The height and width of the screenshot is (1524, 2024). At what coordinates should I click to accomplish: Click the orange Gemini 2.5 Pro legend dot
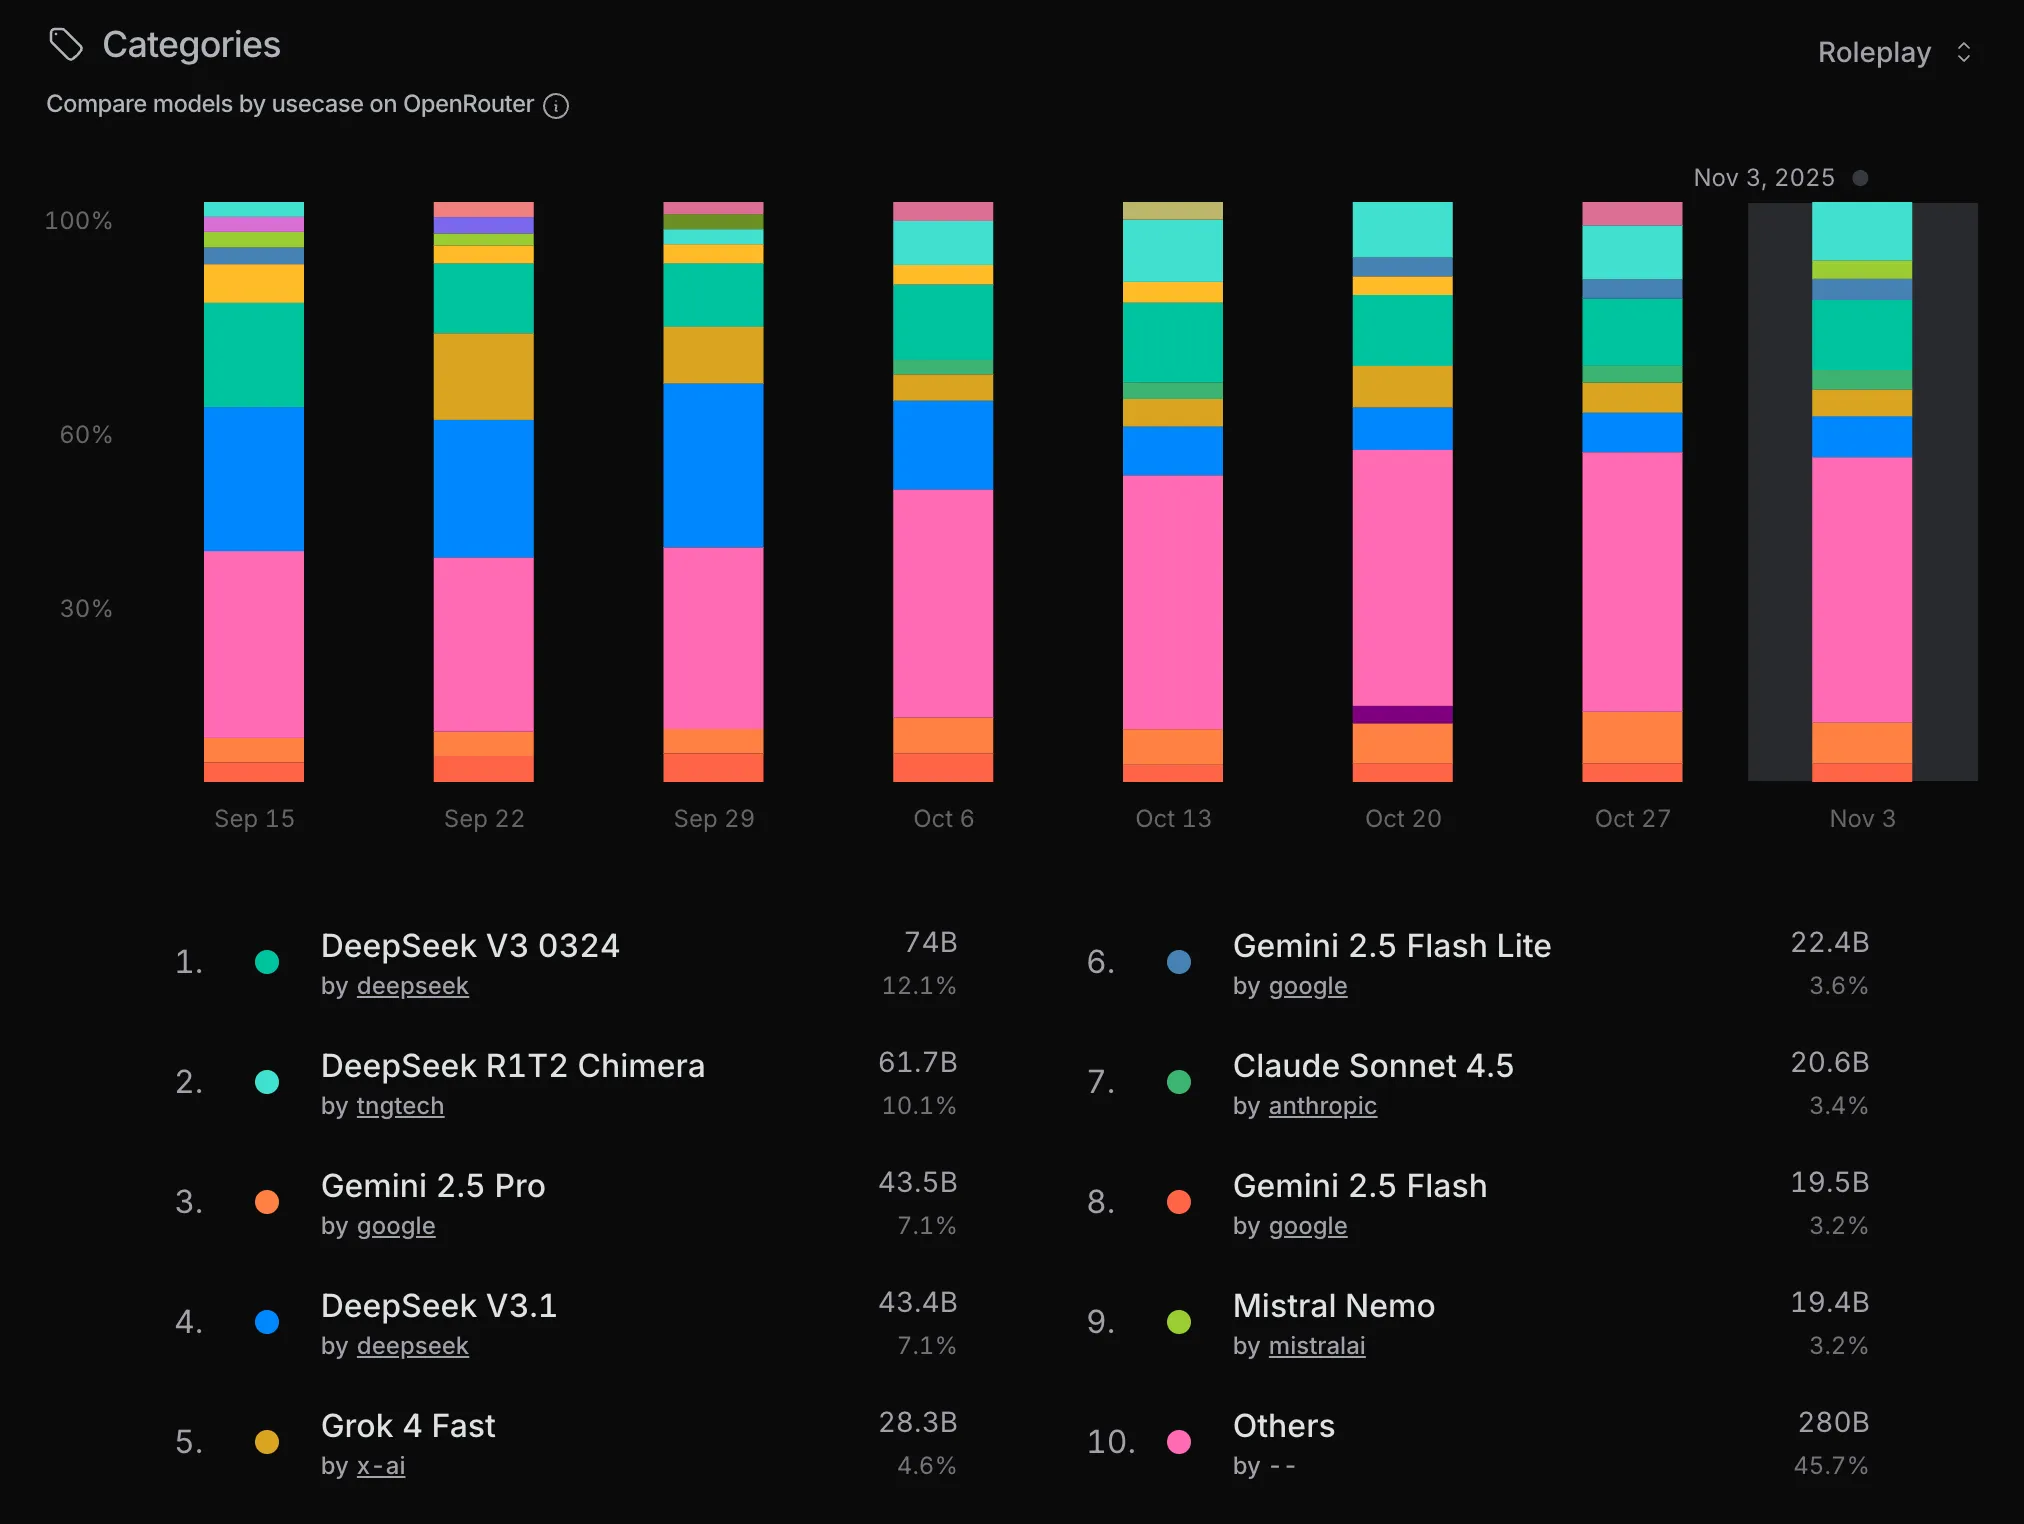click(267, 1202)
